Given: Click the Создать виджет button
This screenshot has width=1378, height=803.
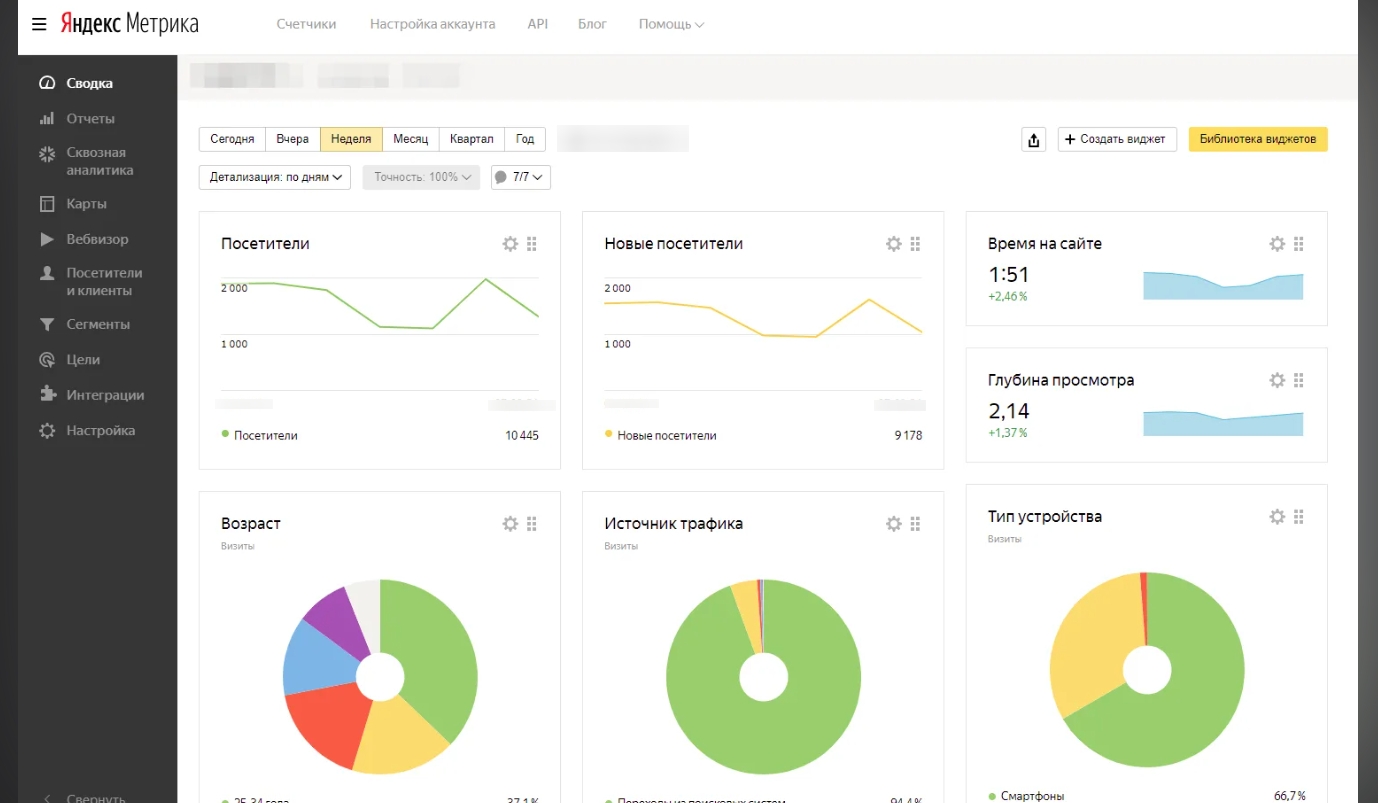Looking at the screenshot, I should [1117, 140].
